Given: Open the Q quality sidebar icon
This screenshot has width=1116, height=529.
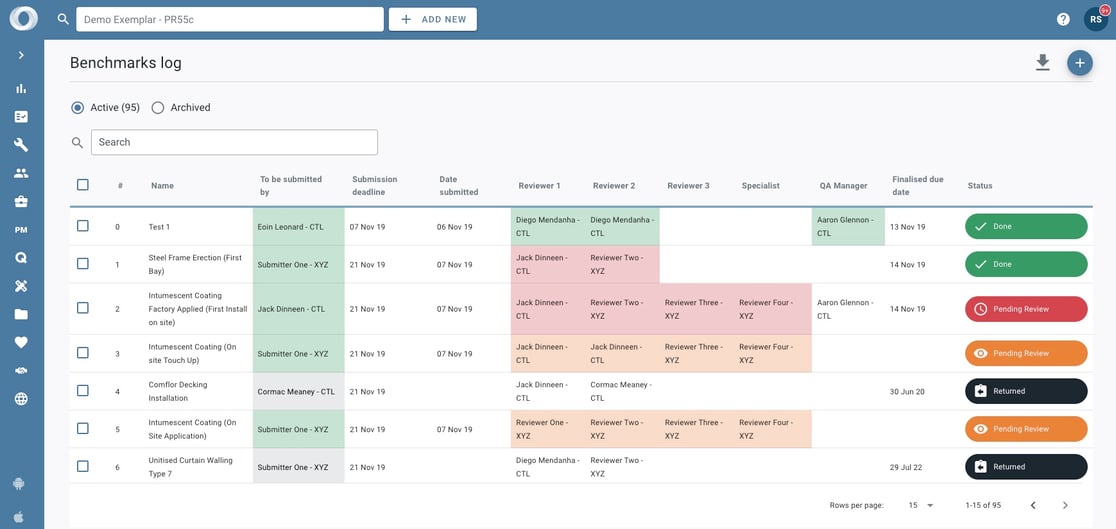Looking at the screenshot, I should click(21, 258).
